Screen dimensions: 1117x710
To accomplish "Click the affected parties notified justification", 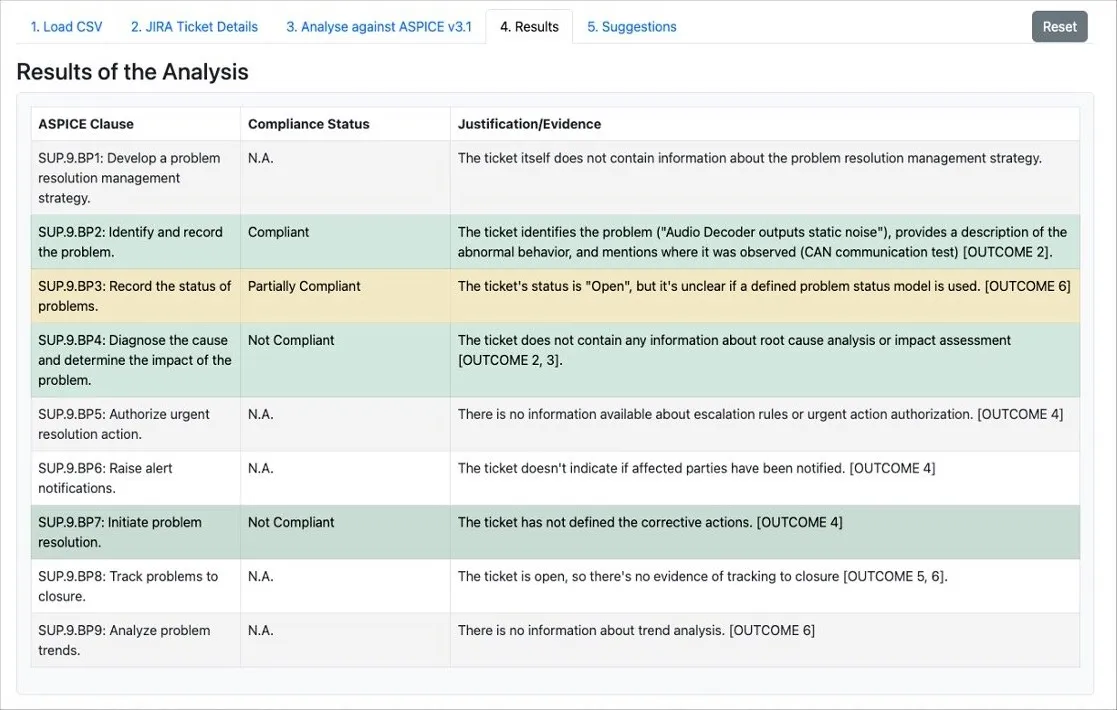I will tap(696, 469).
